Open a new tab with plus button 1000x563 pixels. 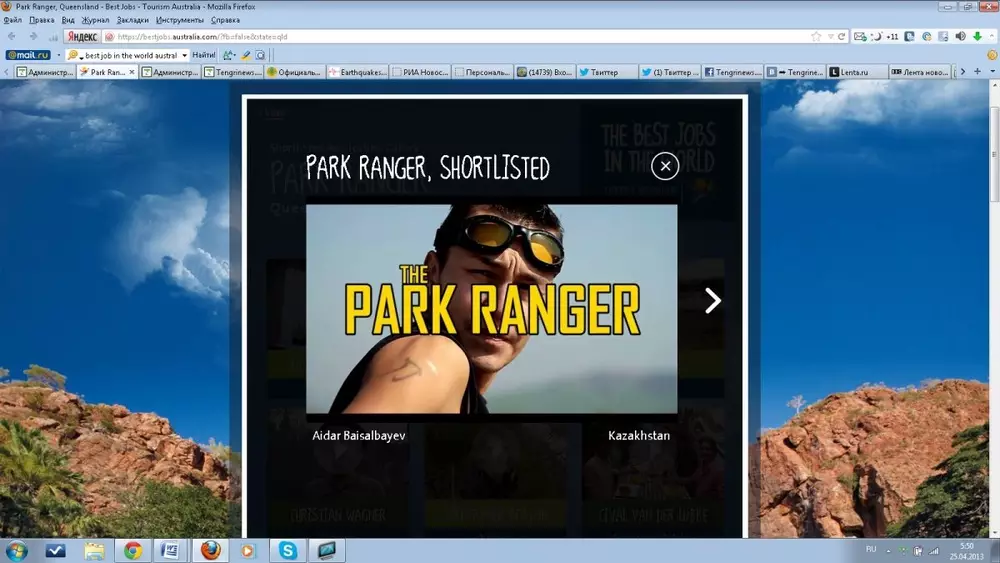click(x=977, y=72)
